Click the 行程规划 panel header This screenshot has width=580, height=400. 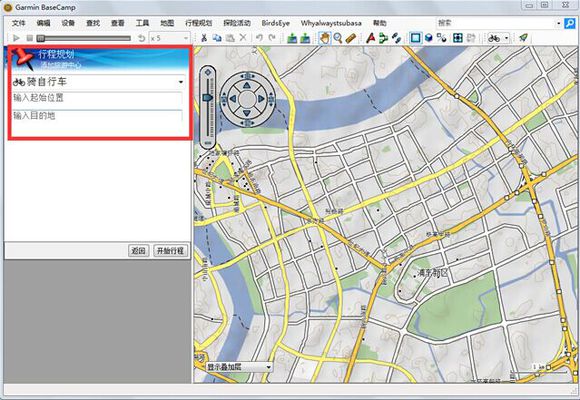(x=98, y=59)
